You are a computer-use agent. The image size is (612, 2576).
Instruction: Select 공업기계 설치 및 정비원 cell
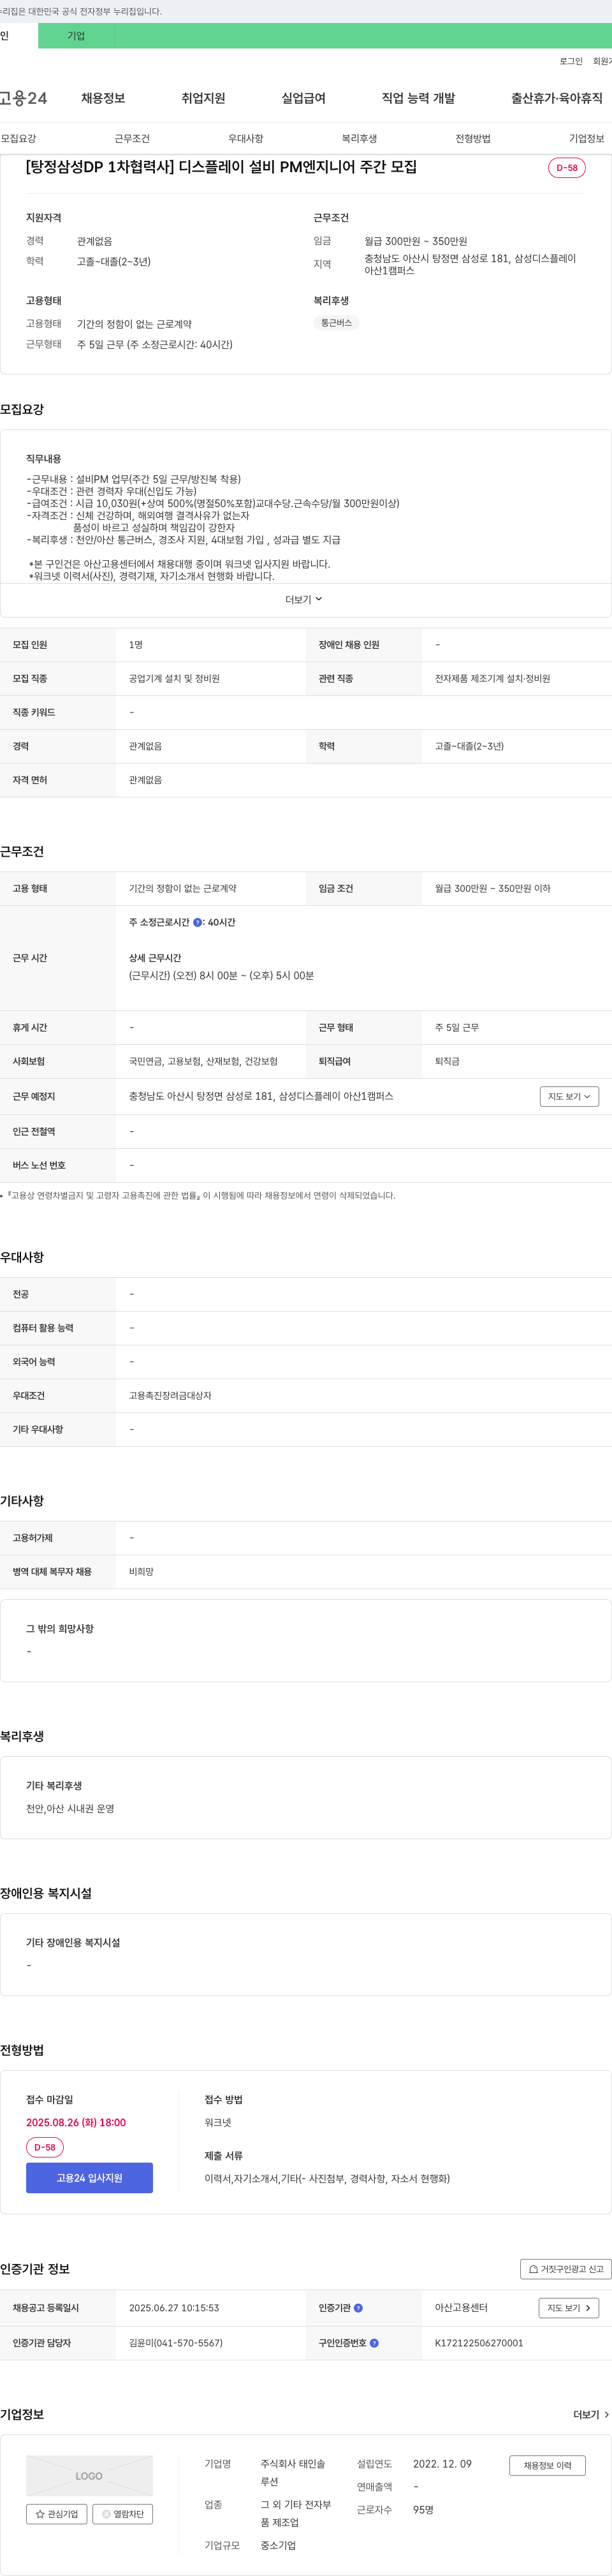(x=174, y=678)
